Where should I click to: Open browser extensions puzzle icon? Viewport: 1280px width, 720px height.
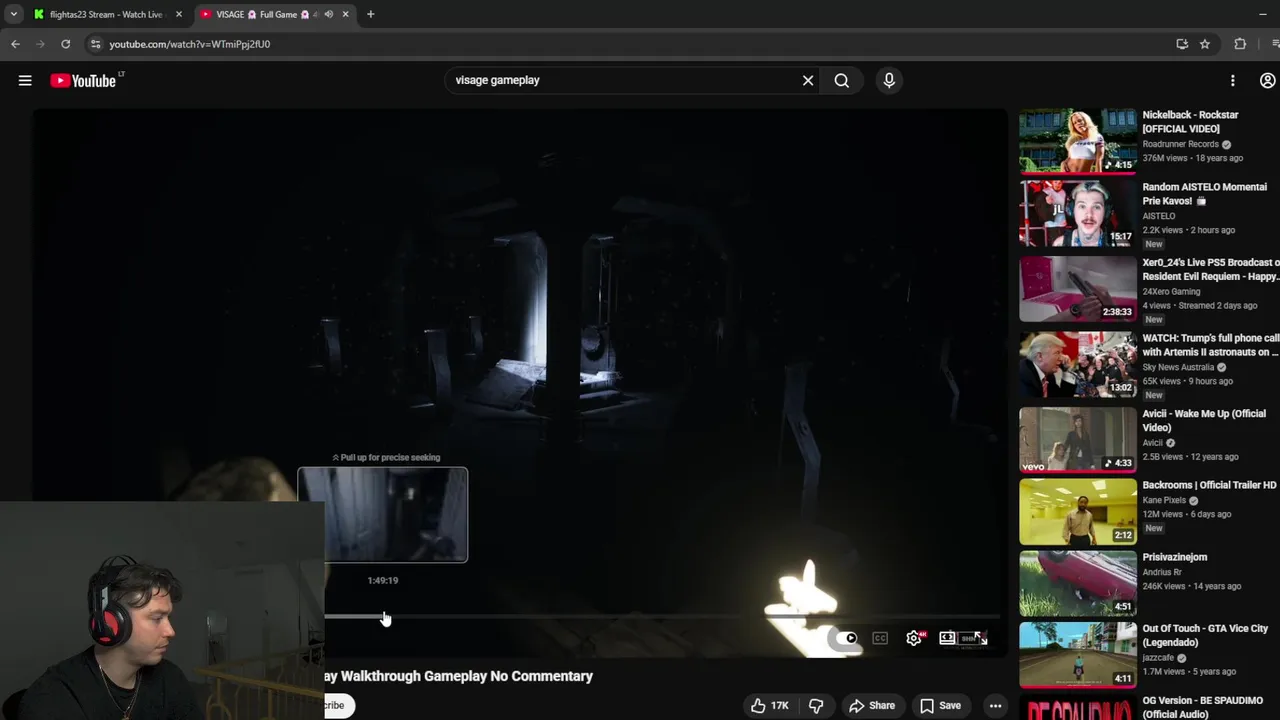pos(1240,44)
